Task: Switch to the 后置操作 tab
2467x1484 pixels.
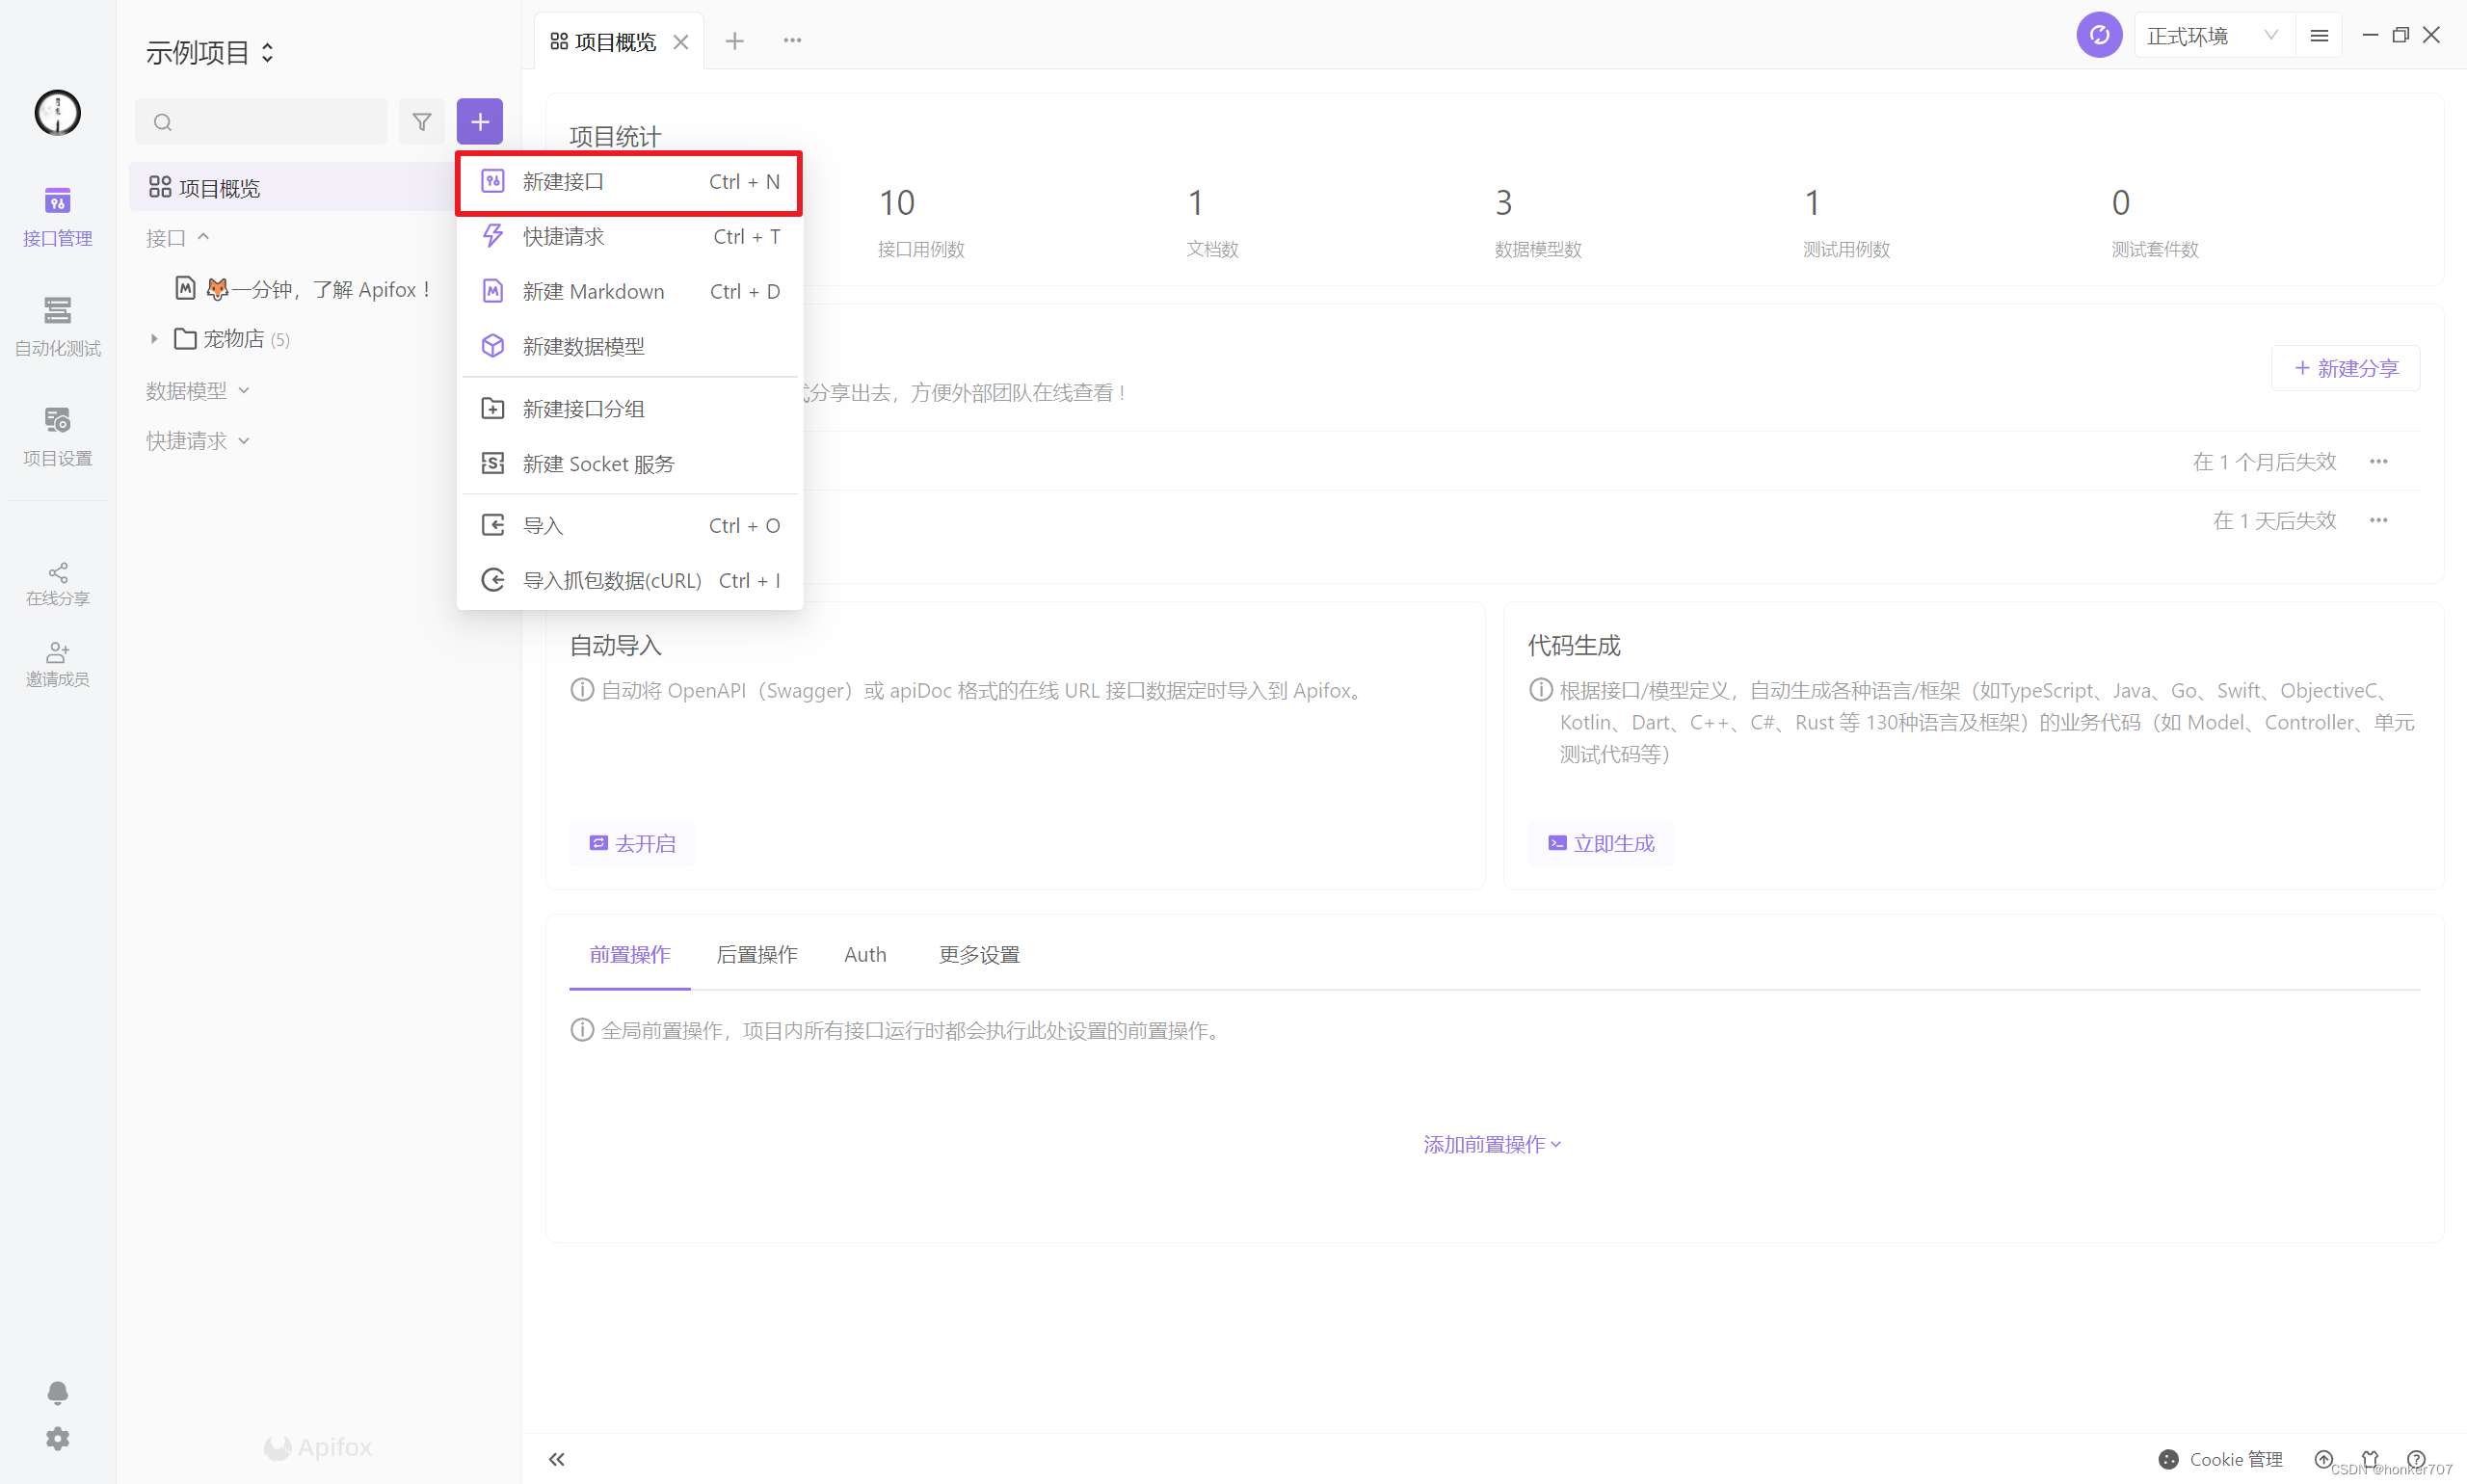Action: (757, 955)
